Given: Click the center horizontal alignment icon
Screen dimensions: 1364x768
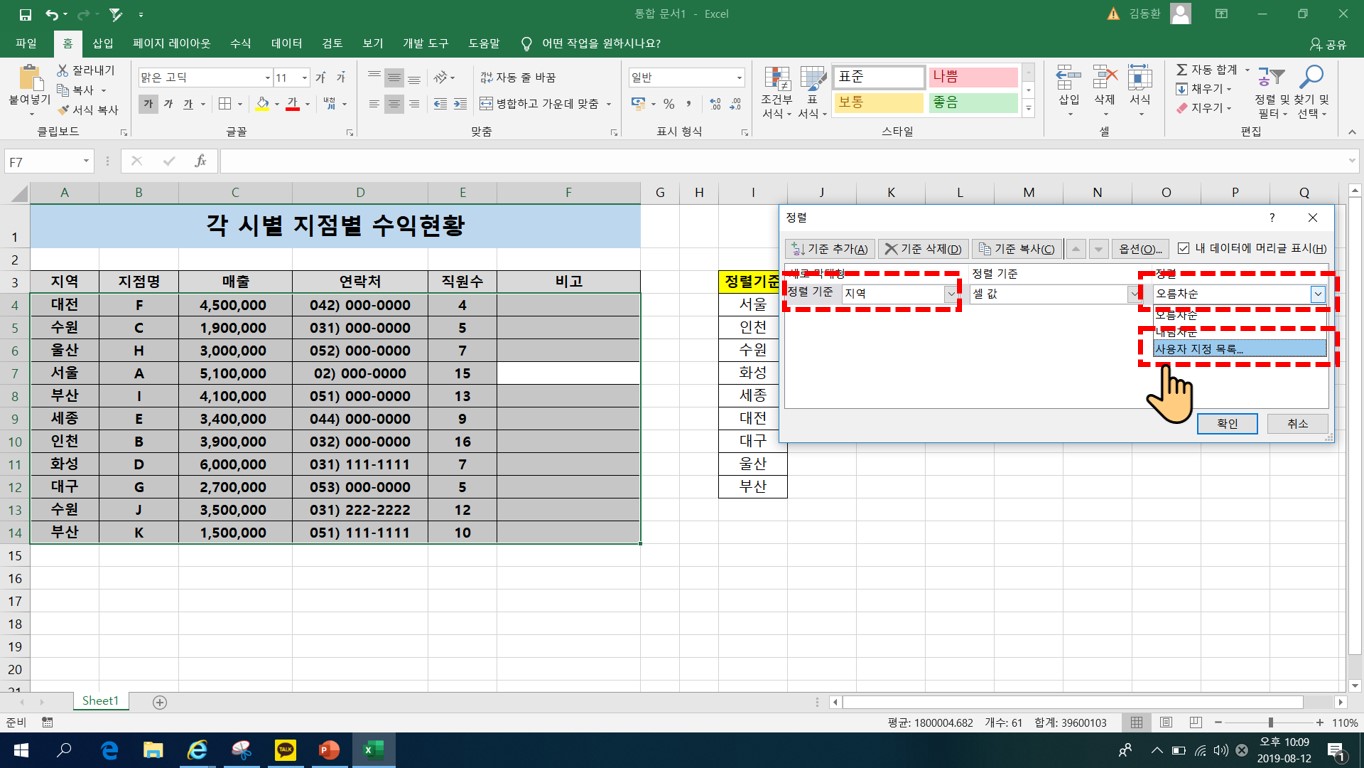Looking at the screenshot, I should (x=394, y=104).
